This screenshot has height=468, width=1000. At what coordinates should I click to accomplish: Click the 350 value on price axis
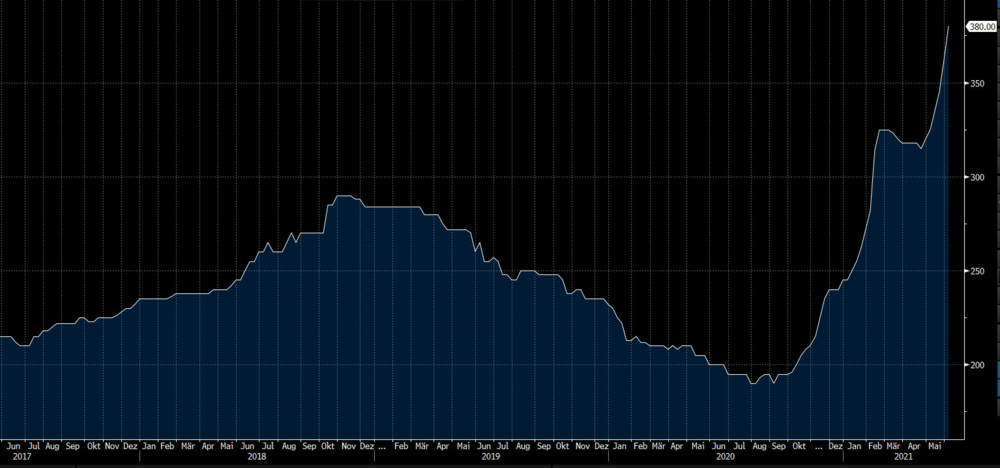(978, 84)
